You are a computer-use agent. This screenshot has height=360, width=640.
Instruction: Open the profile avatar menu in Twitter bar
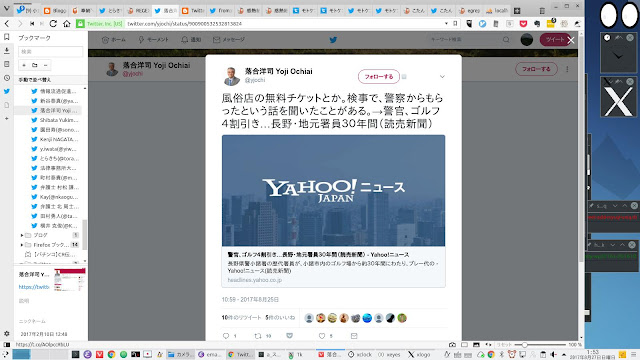527,40
